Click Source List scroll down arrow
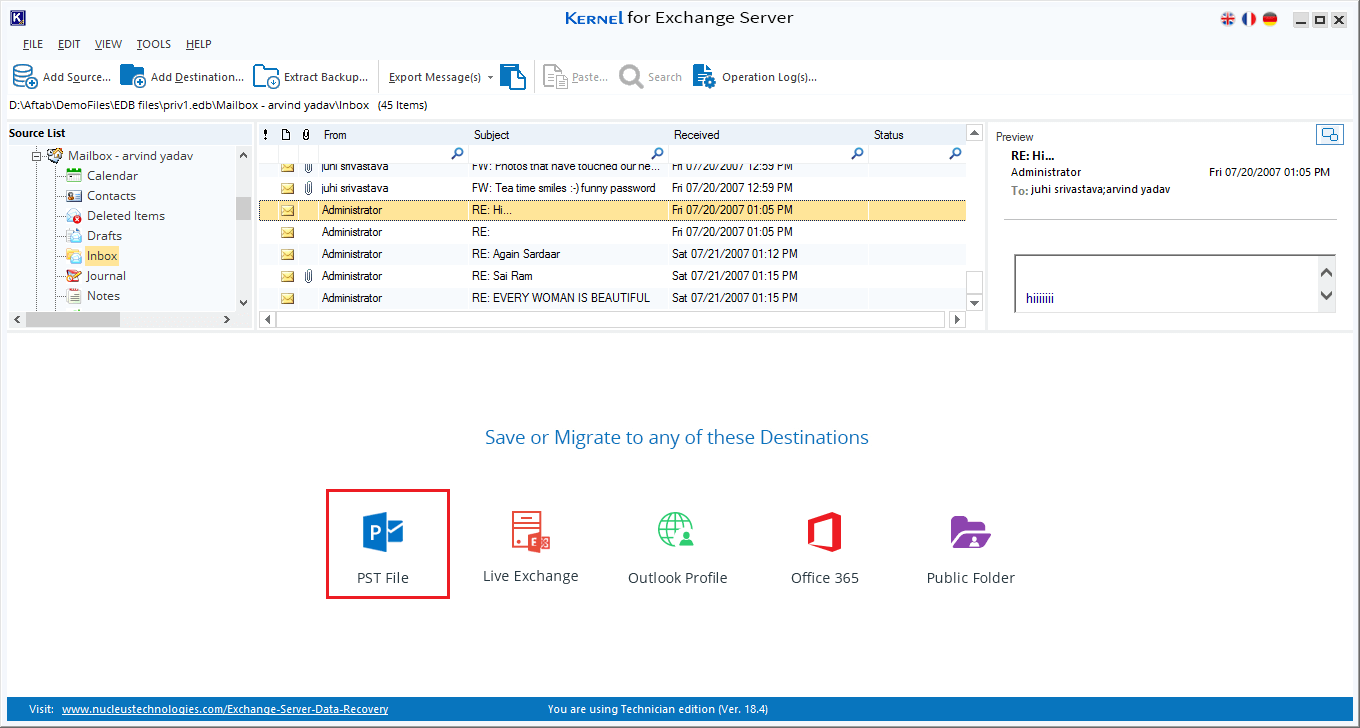The width and height of the screenshot is (1360, 728). click(x=243, y=302)
